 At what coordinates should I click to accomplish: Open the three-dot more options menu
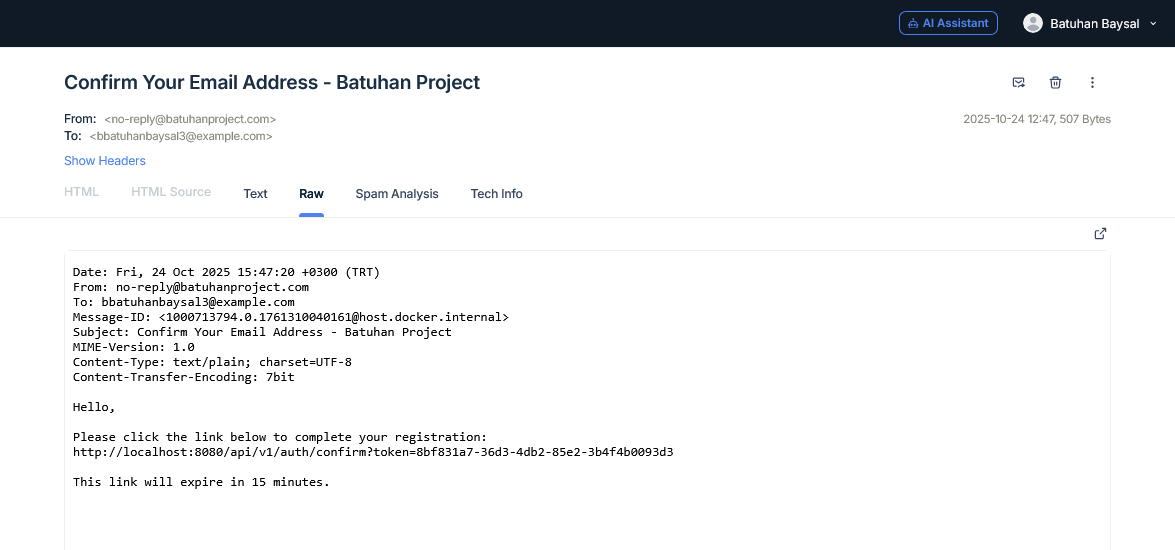[x=1092, y=82]
